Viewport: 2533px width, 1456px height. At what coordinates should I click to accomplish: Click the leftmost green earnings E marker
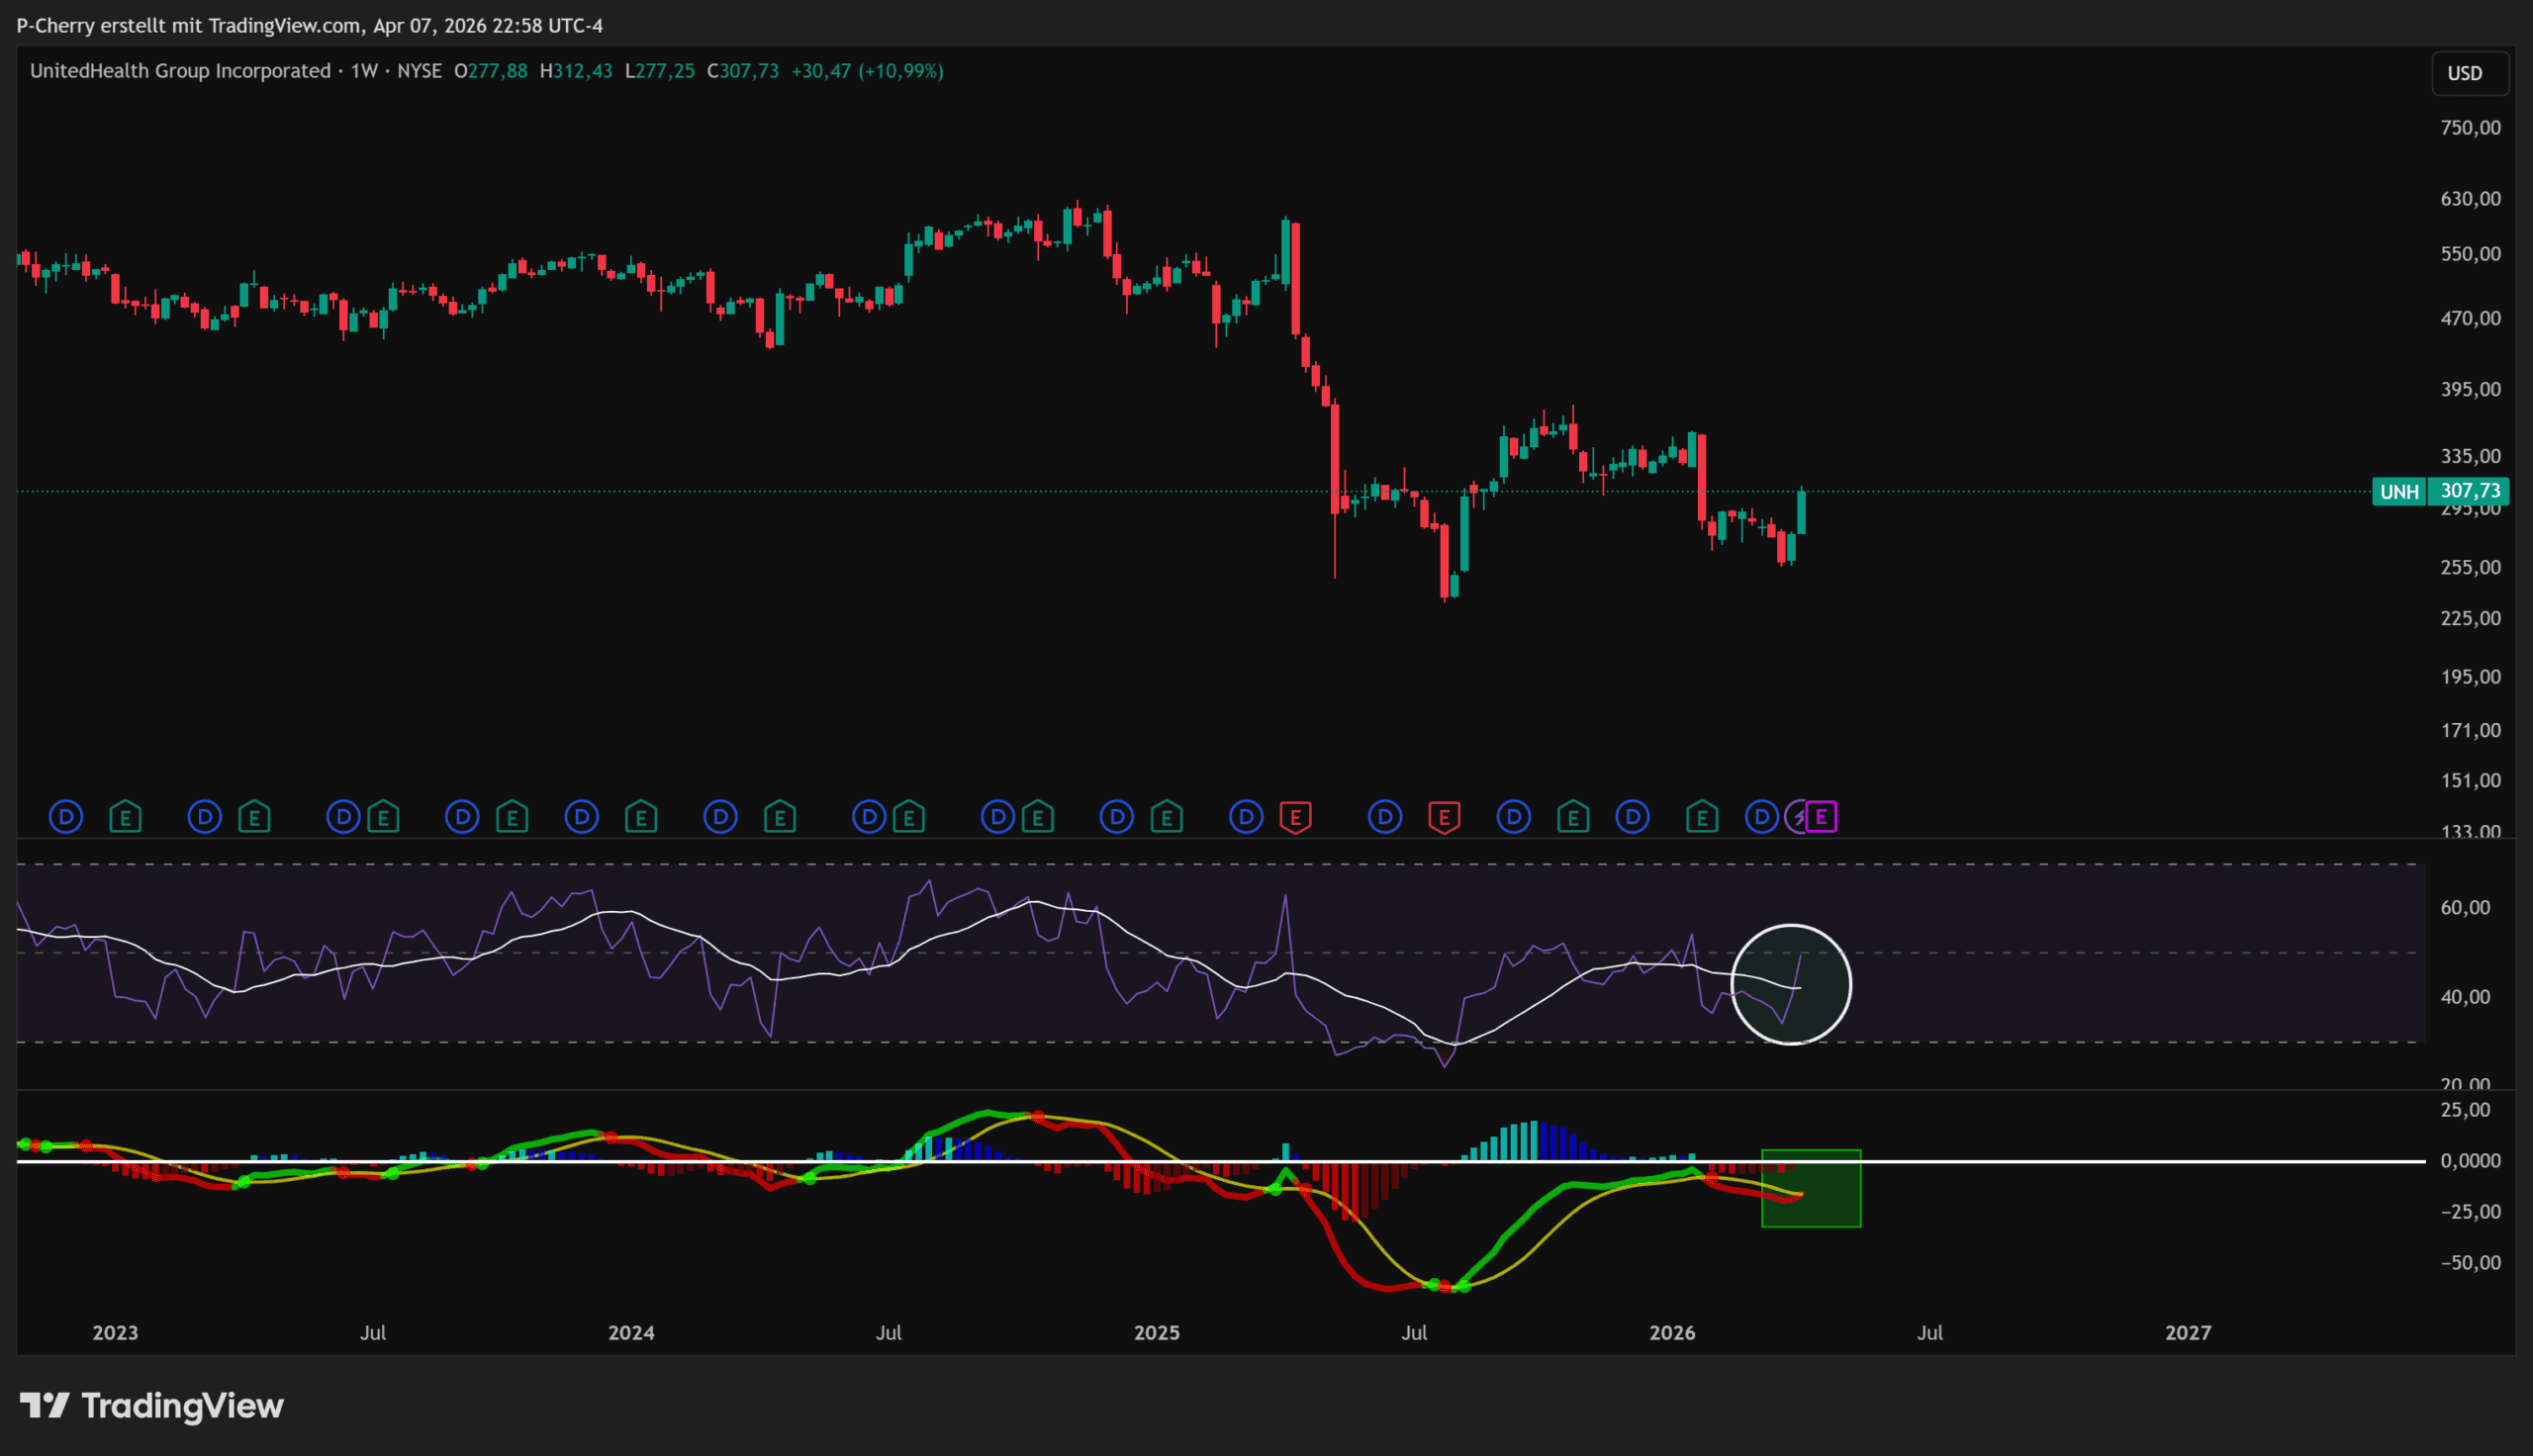pyautogui.click(x=125, y=817)
